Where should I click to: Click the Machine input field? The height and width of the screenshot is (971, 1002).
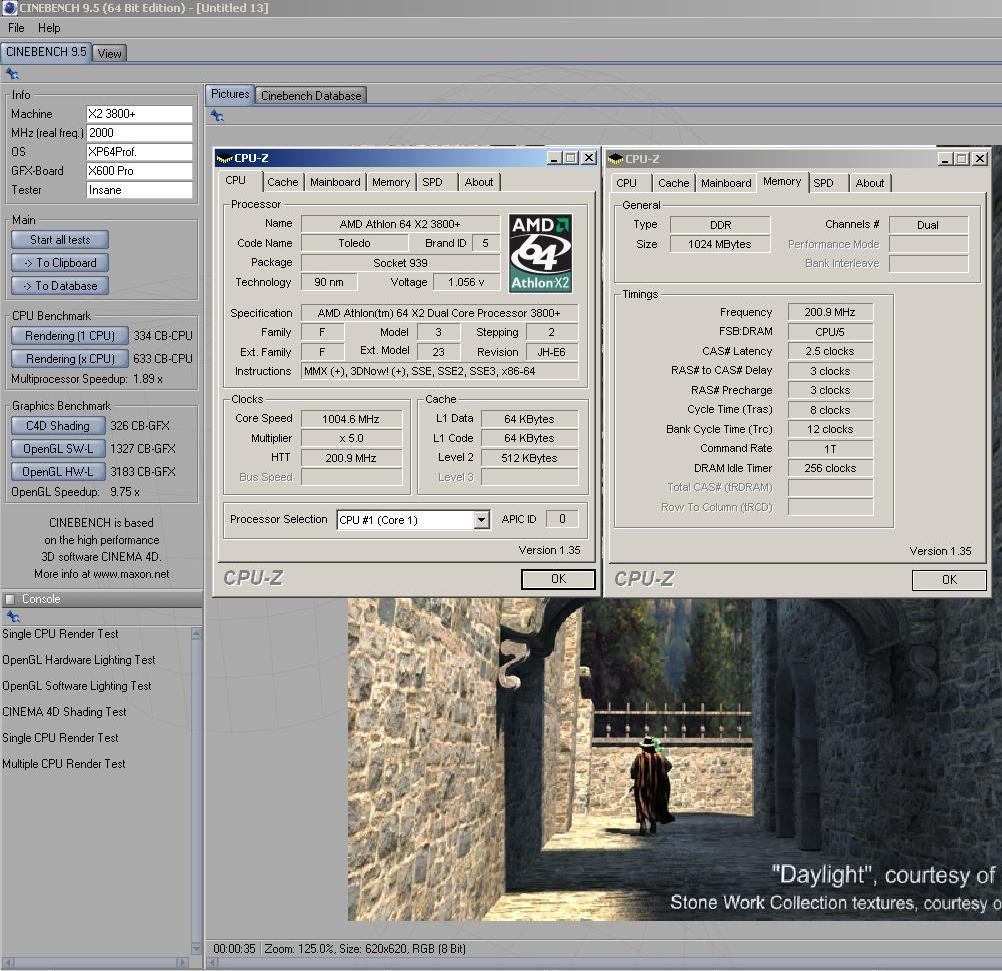click(139, 114)
